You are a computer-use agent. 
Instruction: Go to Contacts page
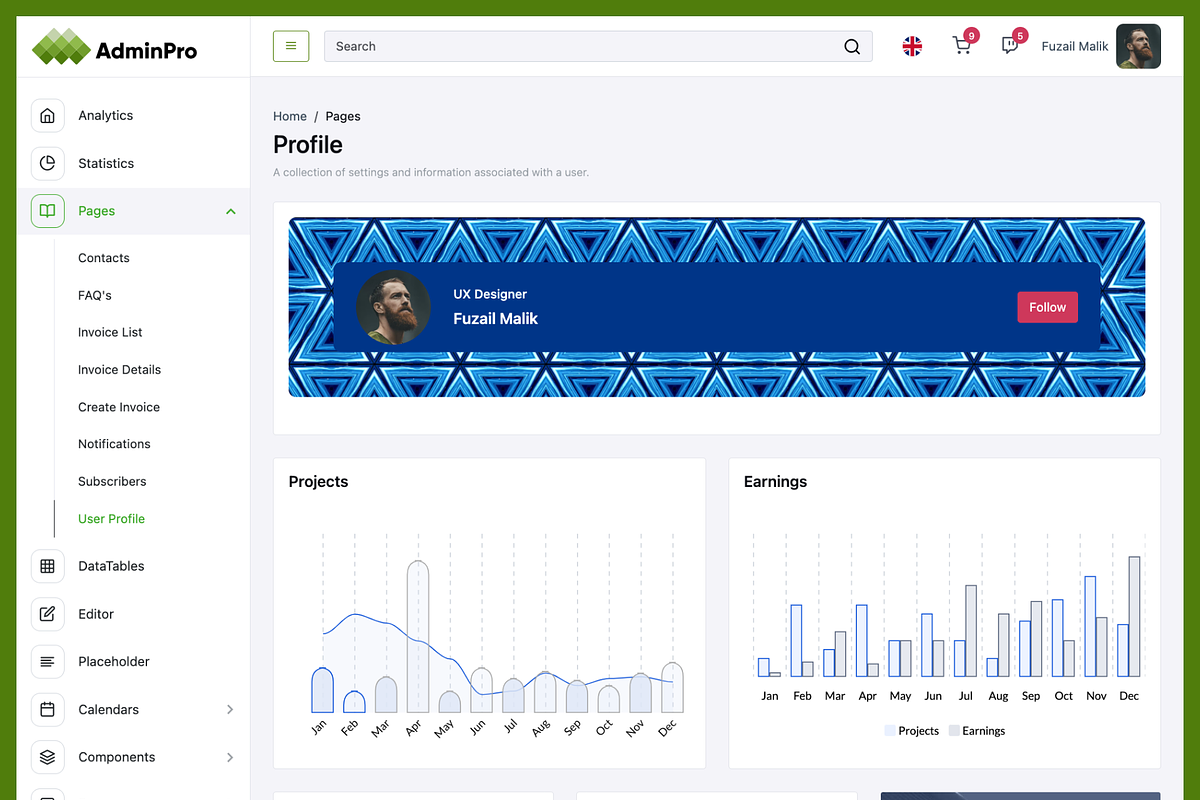pos(104,258)
